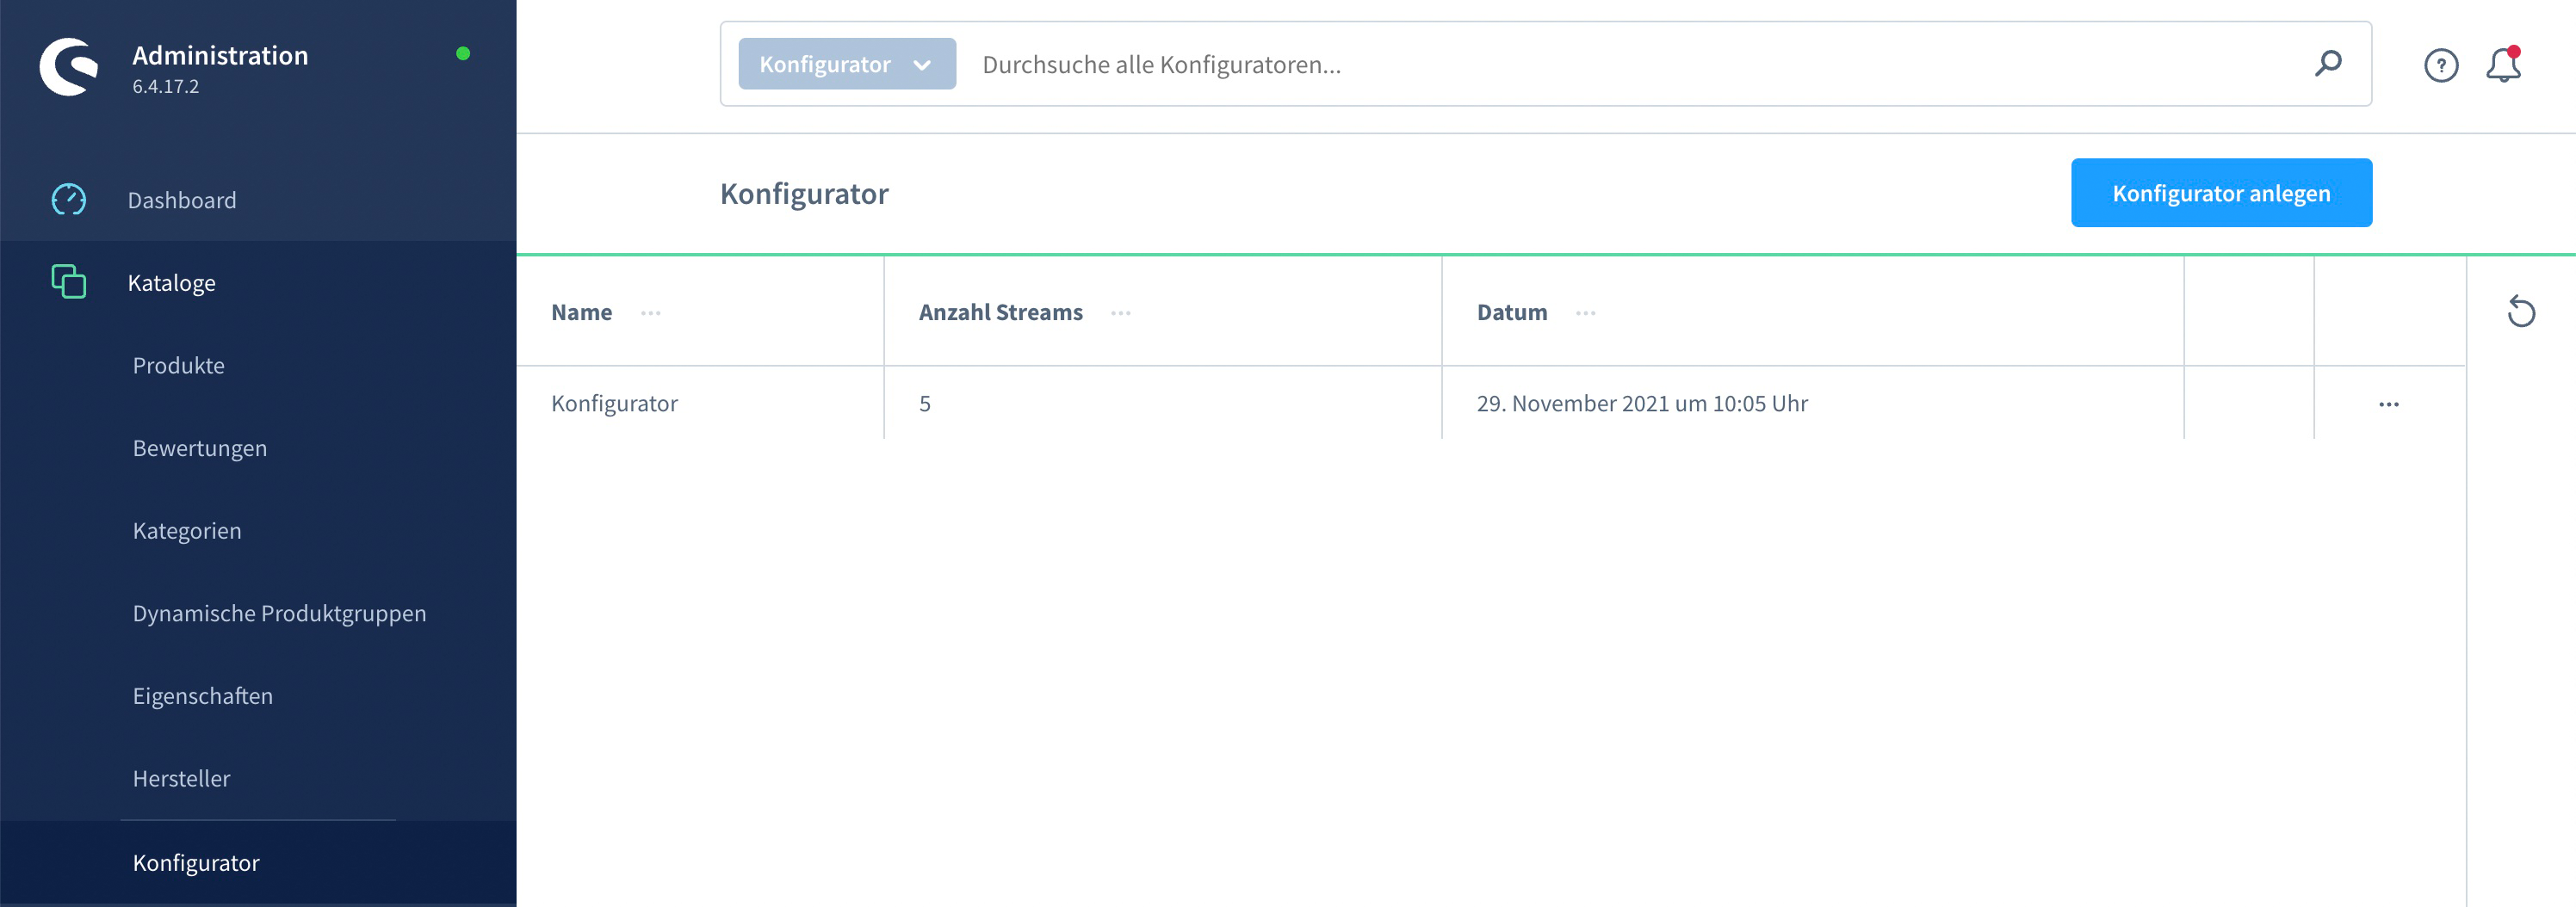
Task: Open the help question-mark icon
Action: point(2441,66)
